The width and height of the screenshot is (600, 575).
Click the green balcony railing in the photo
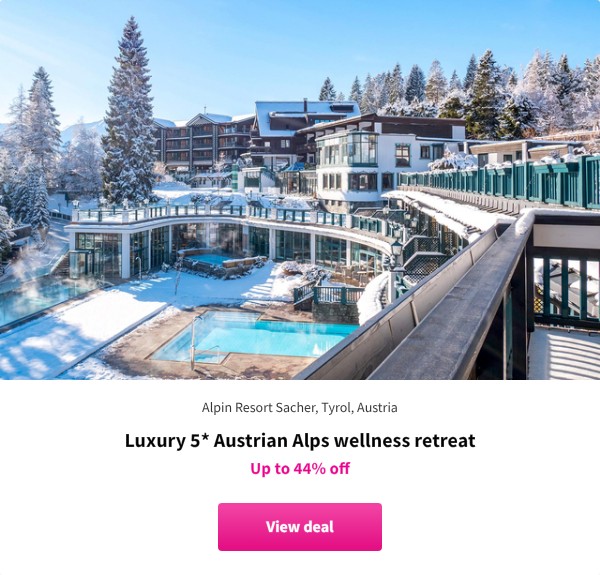tap(501, 180)
